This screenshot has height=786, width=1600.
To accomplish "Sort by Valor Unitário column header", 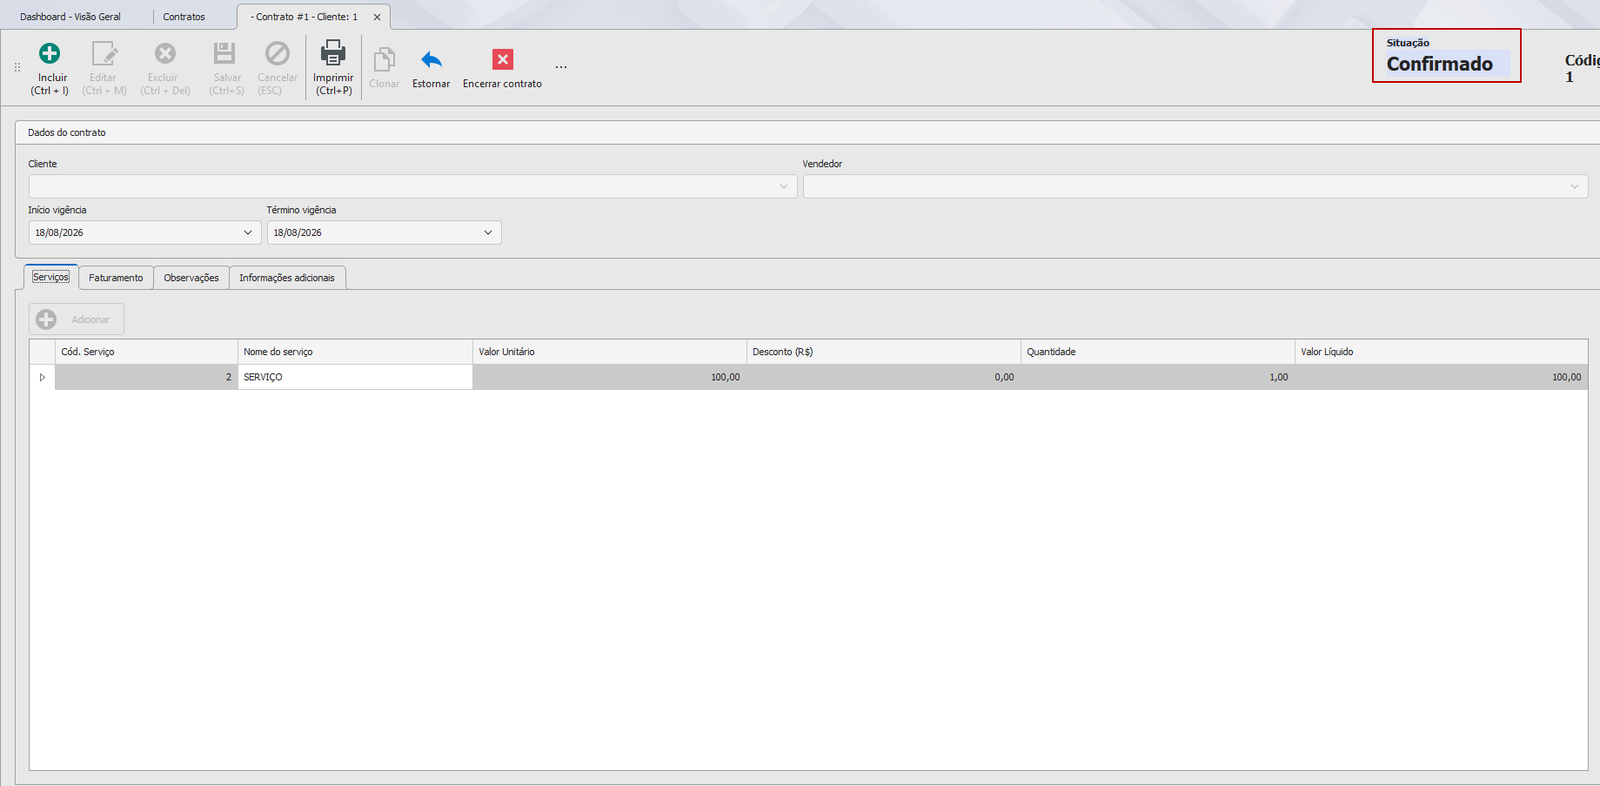I will [x=609, y=352].
